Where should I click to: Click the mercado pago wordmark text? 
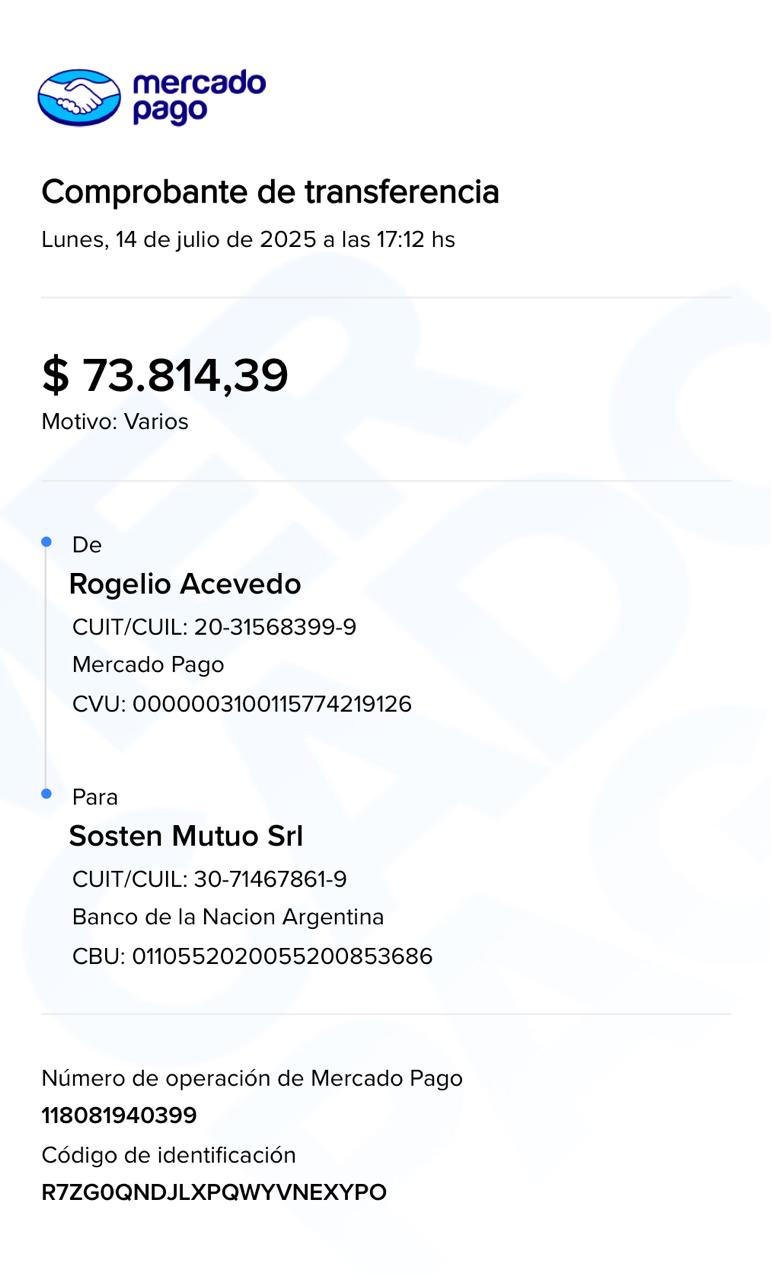198,97
